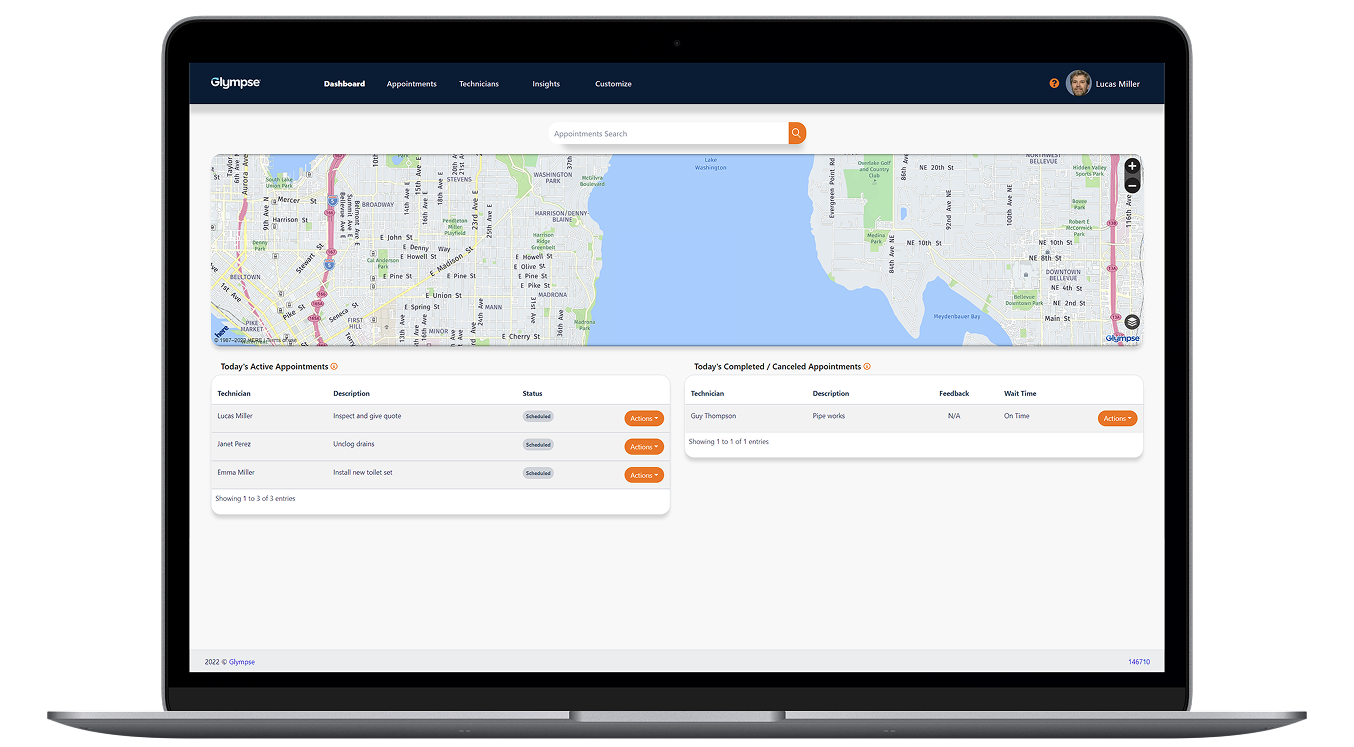The height and width of the screenshot is (747, 1354).
Task: Open the map layers chooser
Action: click(x=1131, y=322)
